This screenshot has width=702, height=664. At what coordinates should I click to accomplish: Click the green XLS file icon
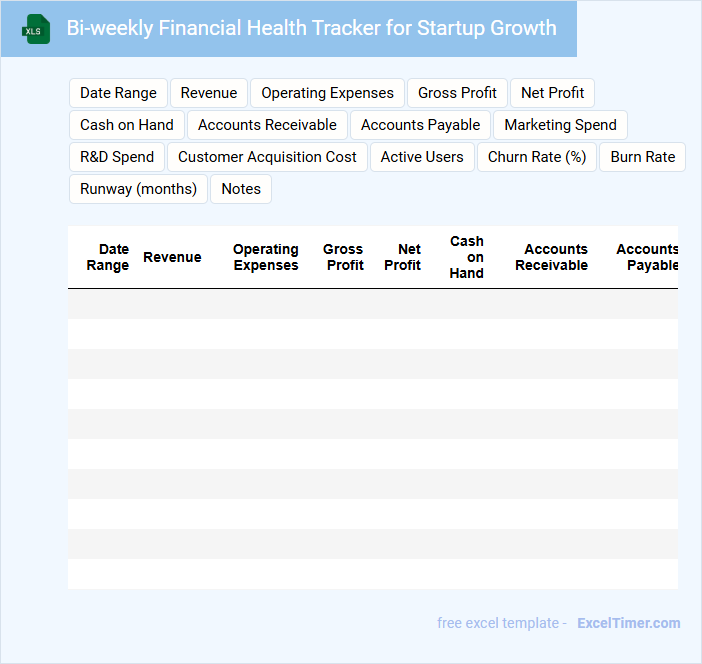36,29
